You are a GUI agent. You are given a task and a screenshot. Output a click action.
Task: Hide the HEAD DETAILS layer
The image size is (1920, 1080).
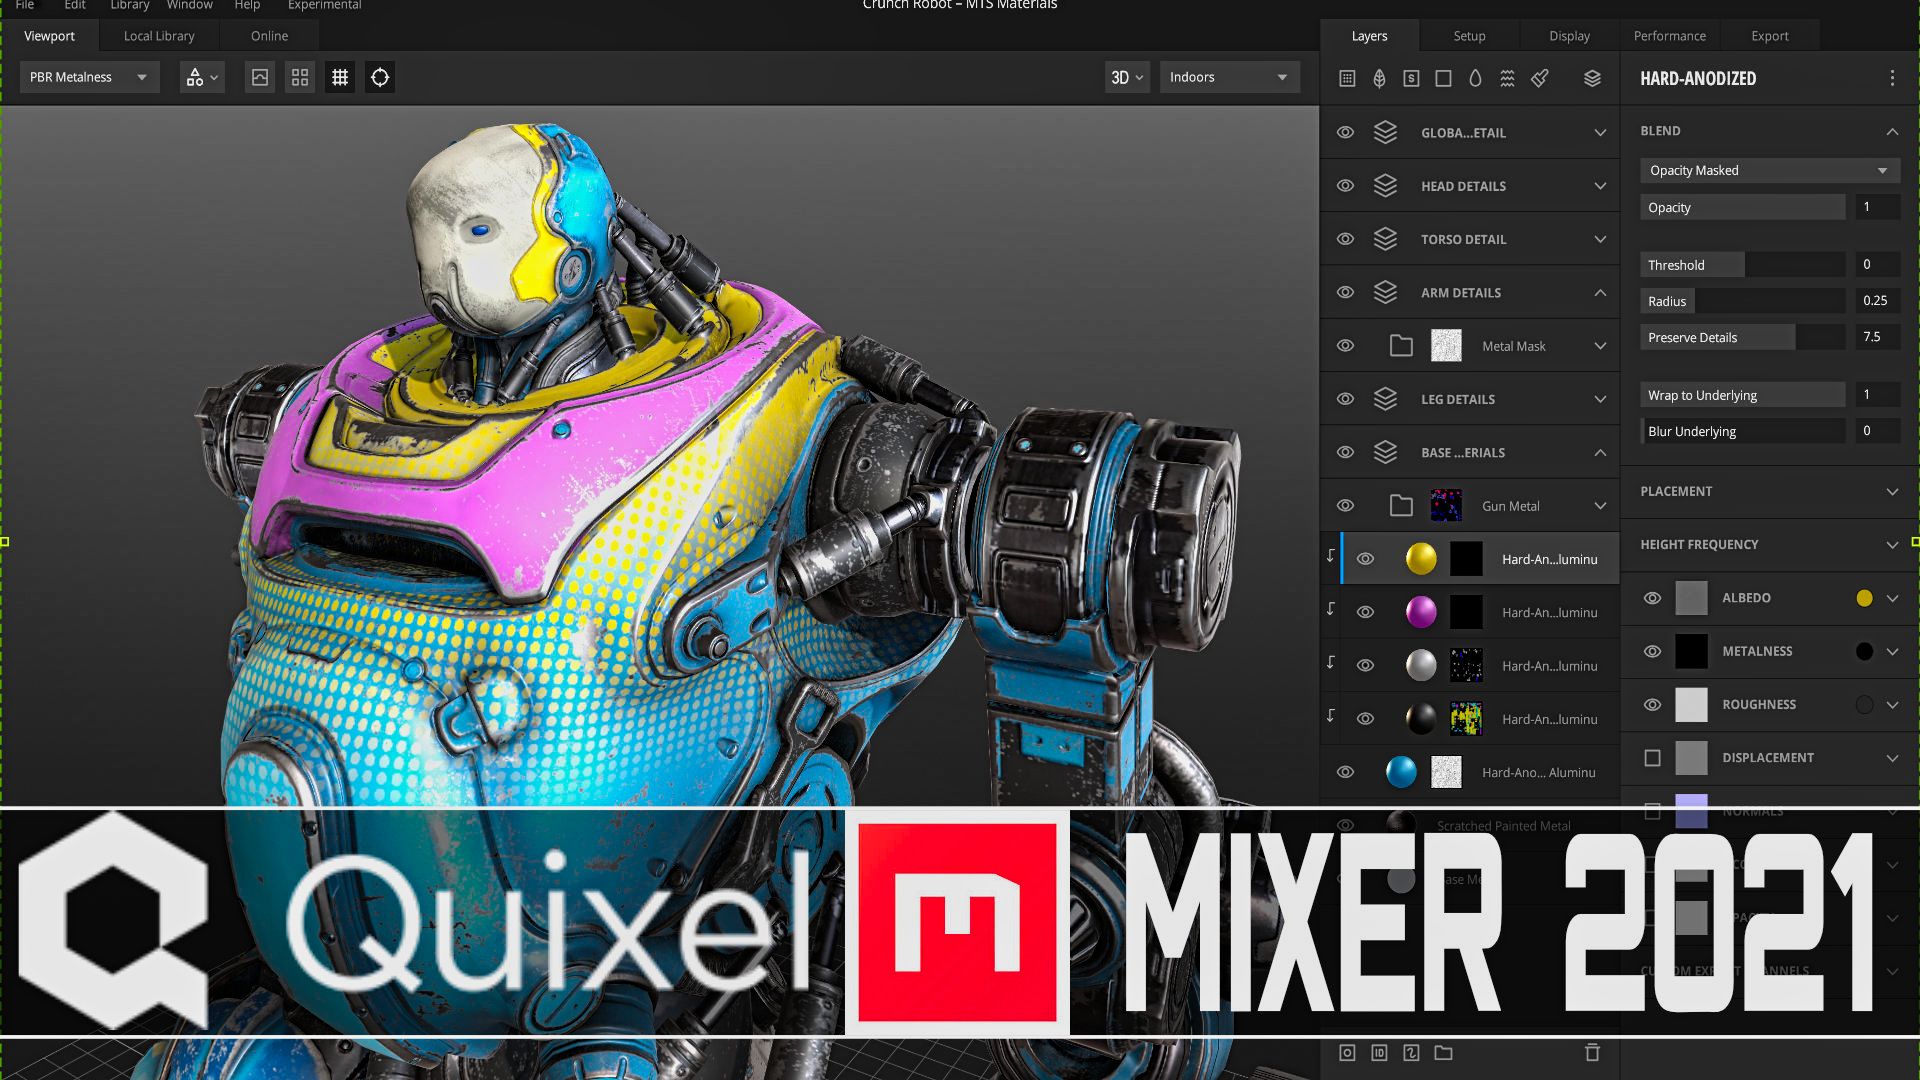click(1345, 185)
